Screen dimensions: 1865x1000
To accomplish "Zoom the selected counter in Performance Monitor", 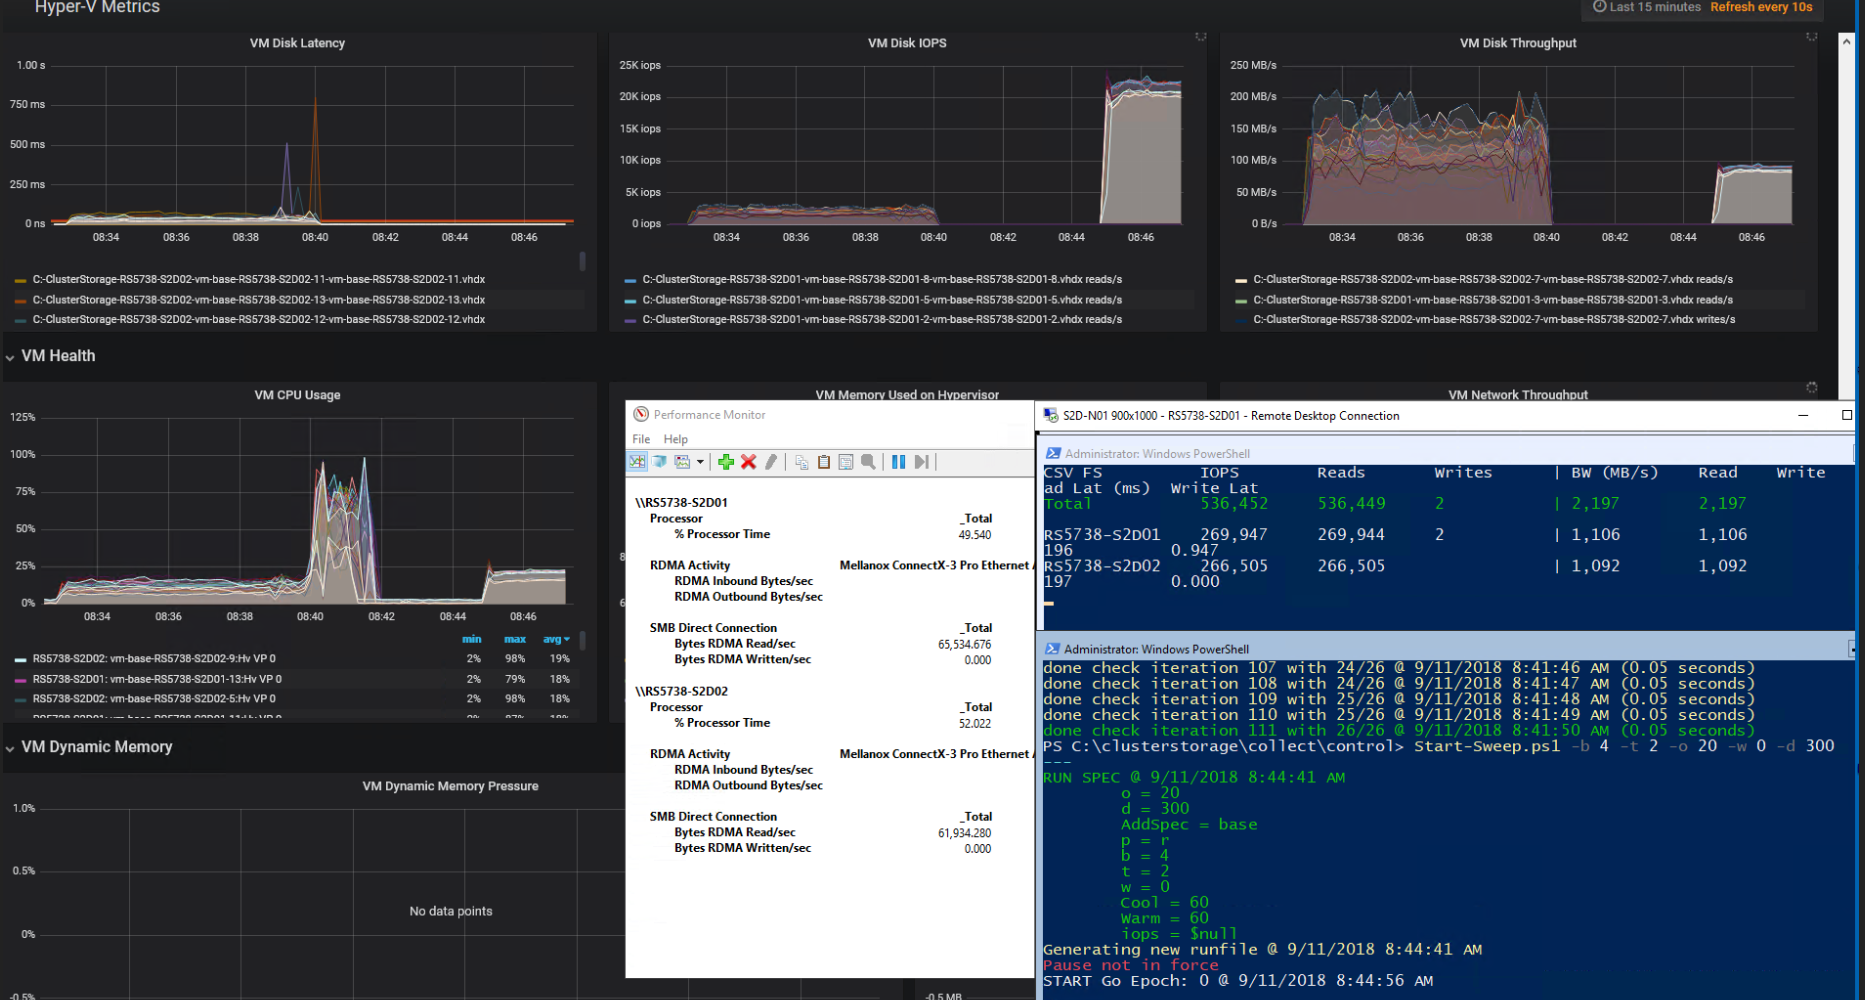I will [x=868, y=461].
